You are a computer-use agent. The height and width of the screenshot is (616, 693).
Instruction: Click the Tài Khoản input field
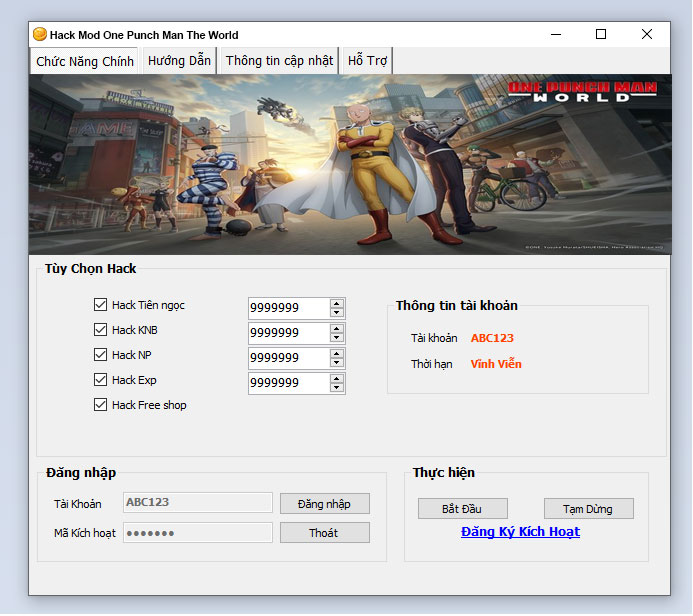click(198, 502)
